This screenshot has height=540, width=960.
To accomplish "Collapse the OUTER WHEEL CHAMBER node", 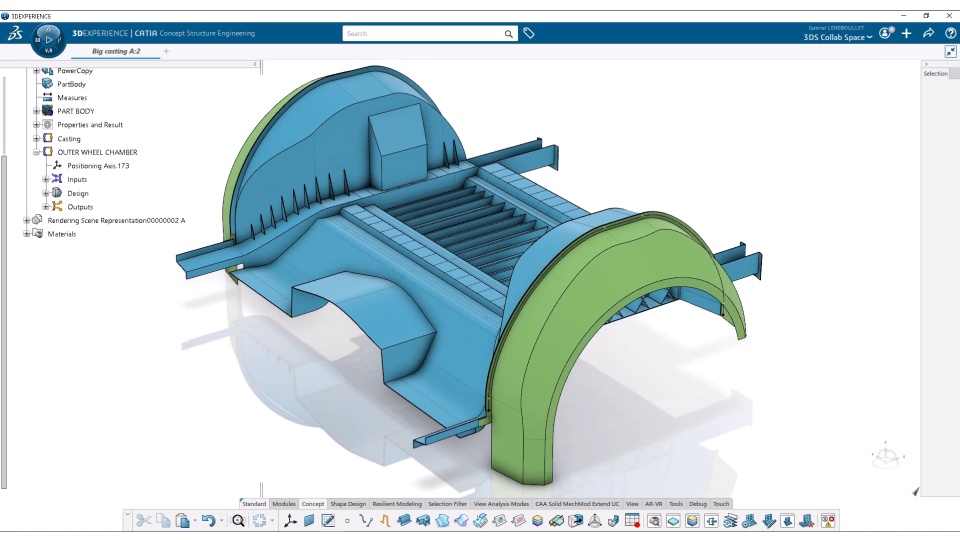I will click(36, 152).
